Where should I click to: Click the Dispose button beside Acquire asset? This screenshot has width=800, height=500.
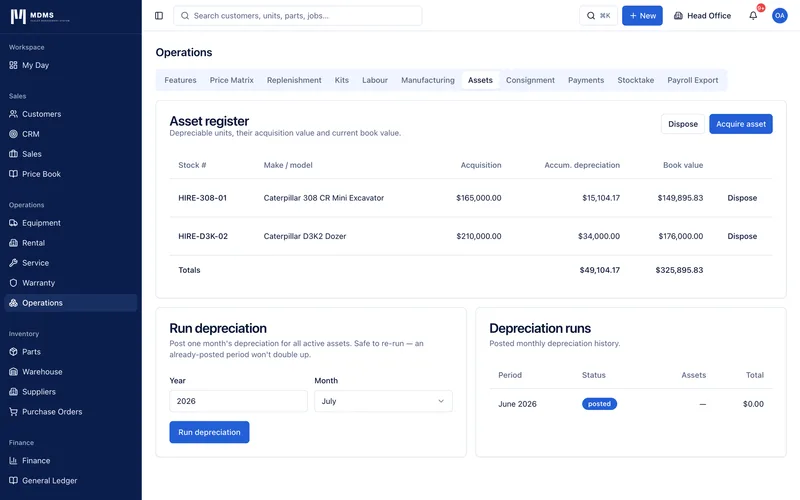[x=683, y=124]
